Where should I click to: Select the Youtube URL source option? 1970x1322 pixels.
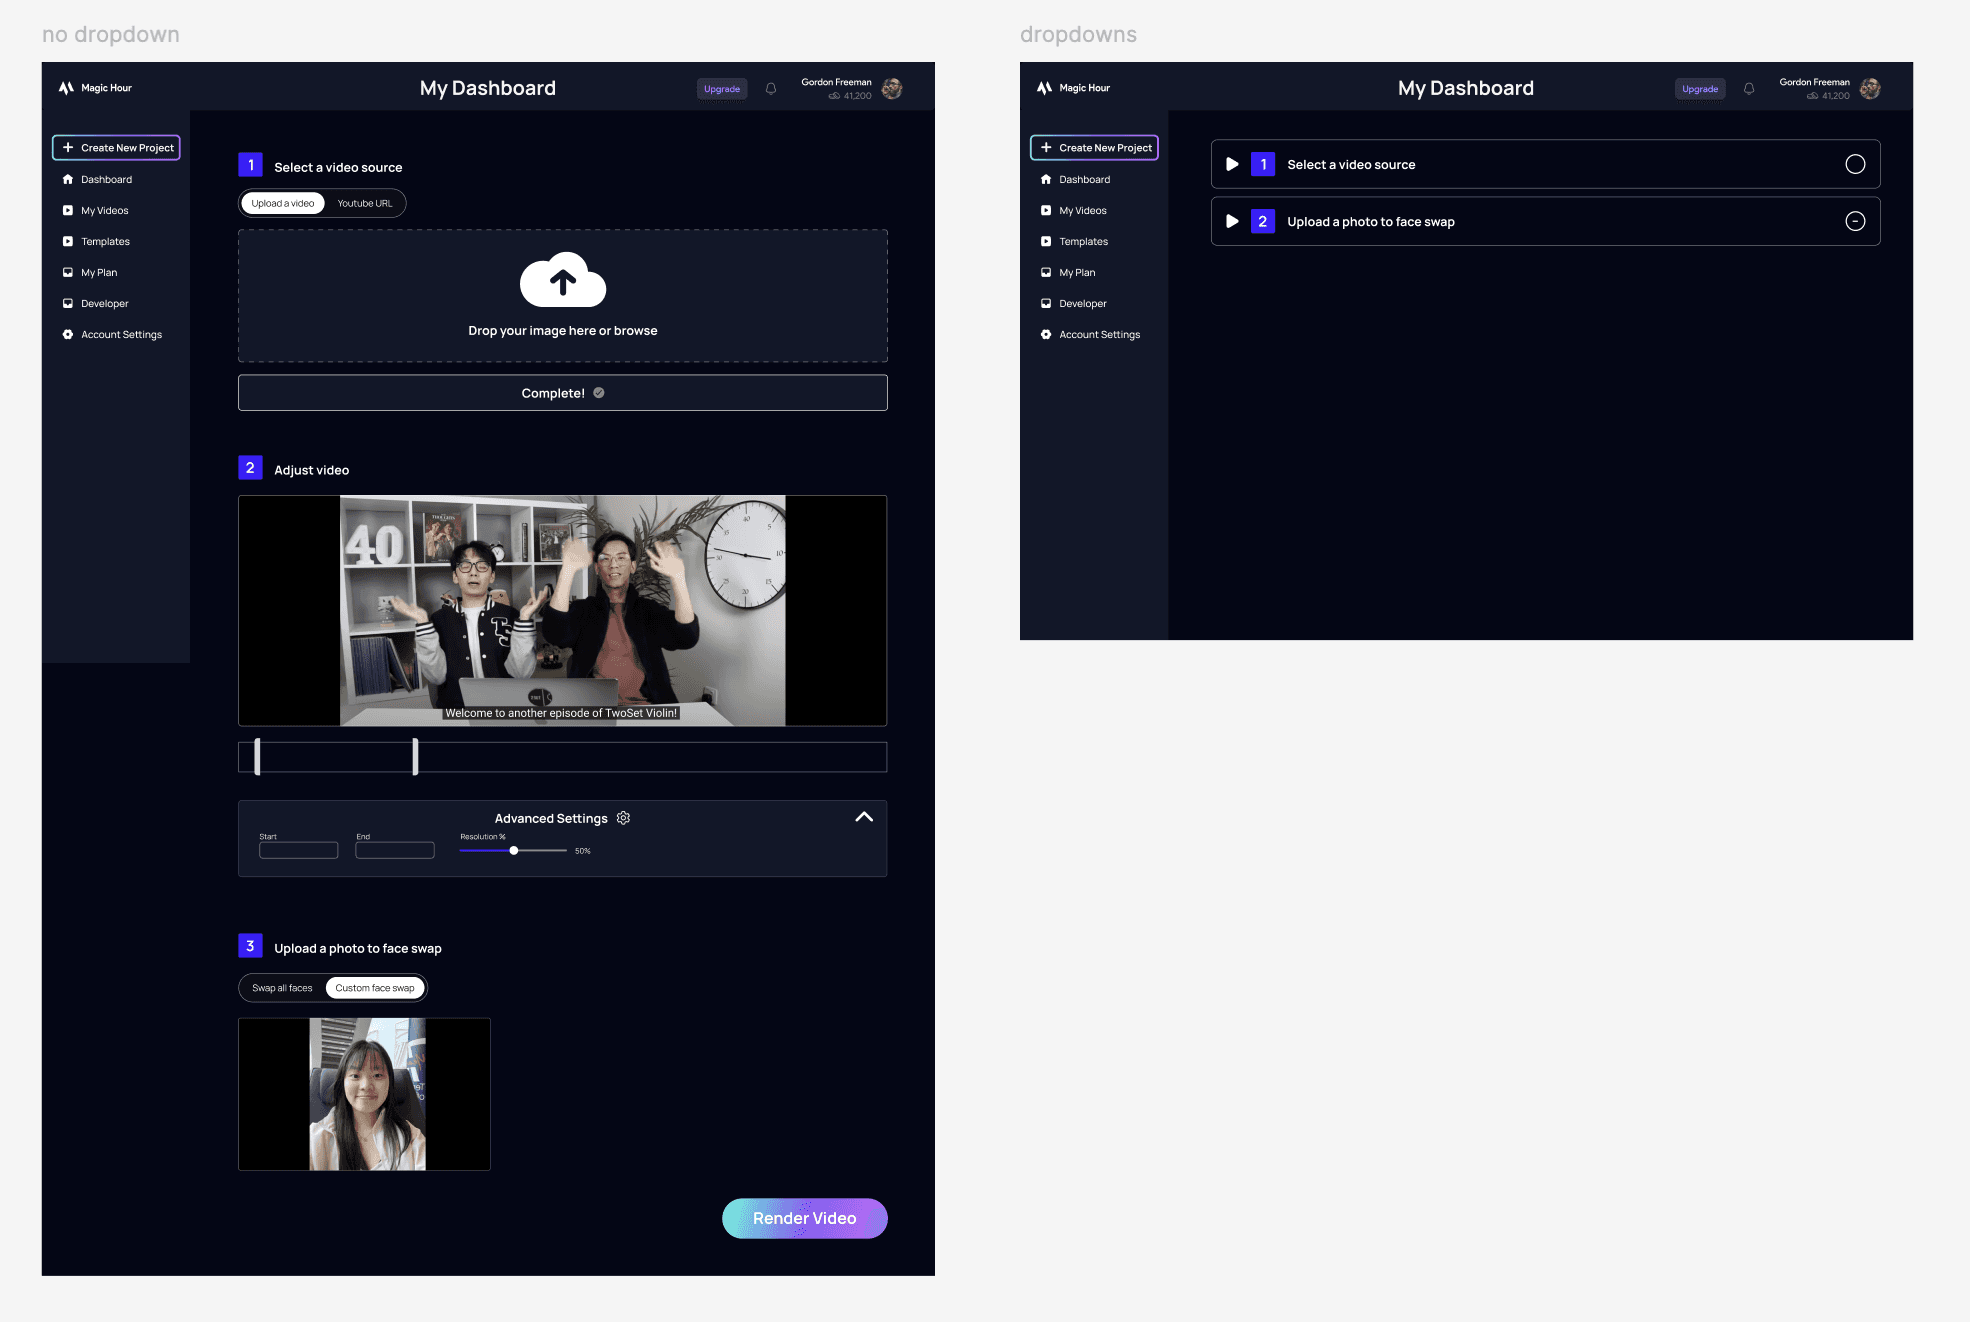coord(364,204)
